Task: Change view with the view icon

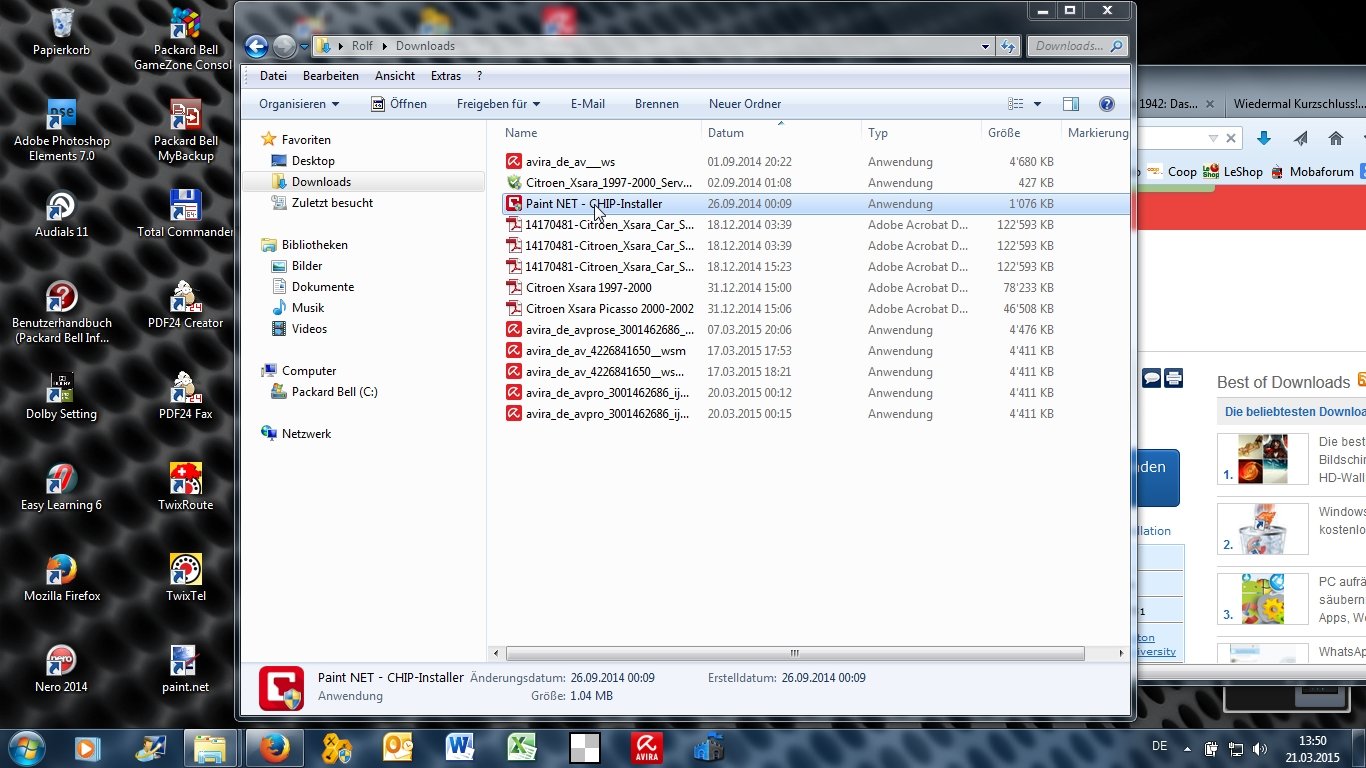Action: coord(1016,104)
